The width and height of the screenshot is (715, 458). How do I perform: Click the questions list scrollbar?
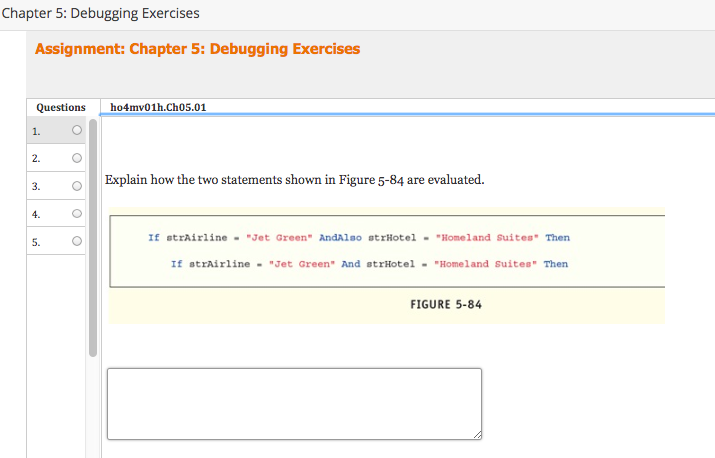point(93,238)
